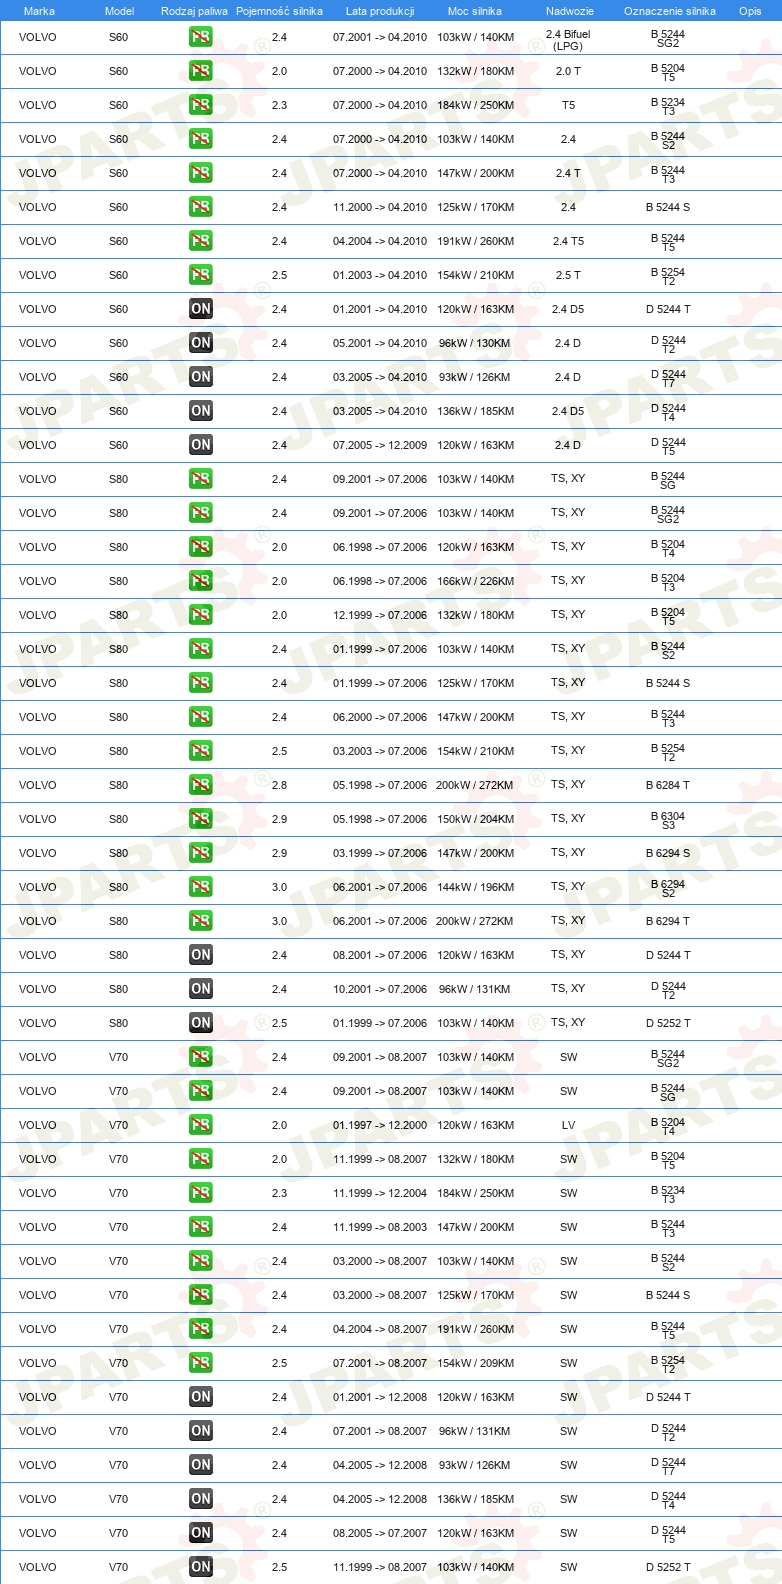Screen dimensions: 782x1584
Task: Click diesel ON icon for S80 96kW / 131KM
Action: click(x=201, y=989)
